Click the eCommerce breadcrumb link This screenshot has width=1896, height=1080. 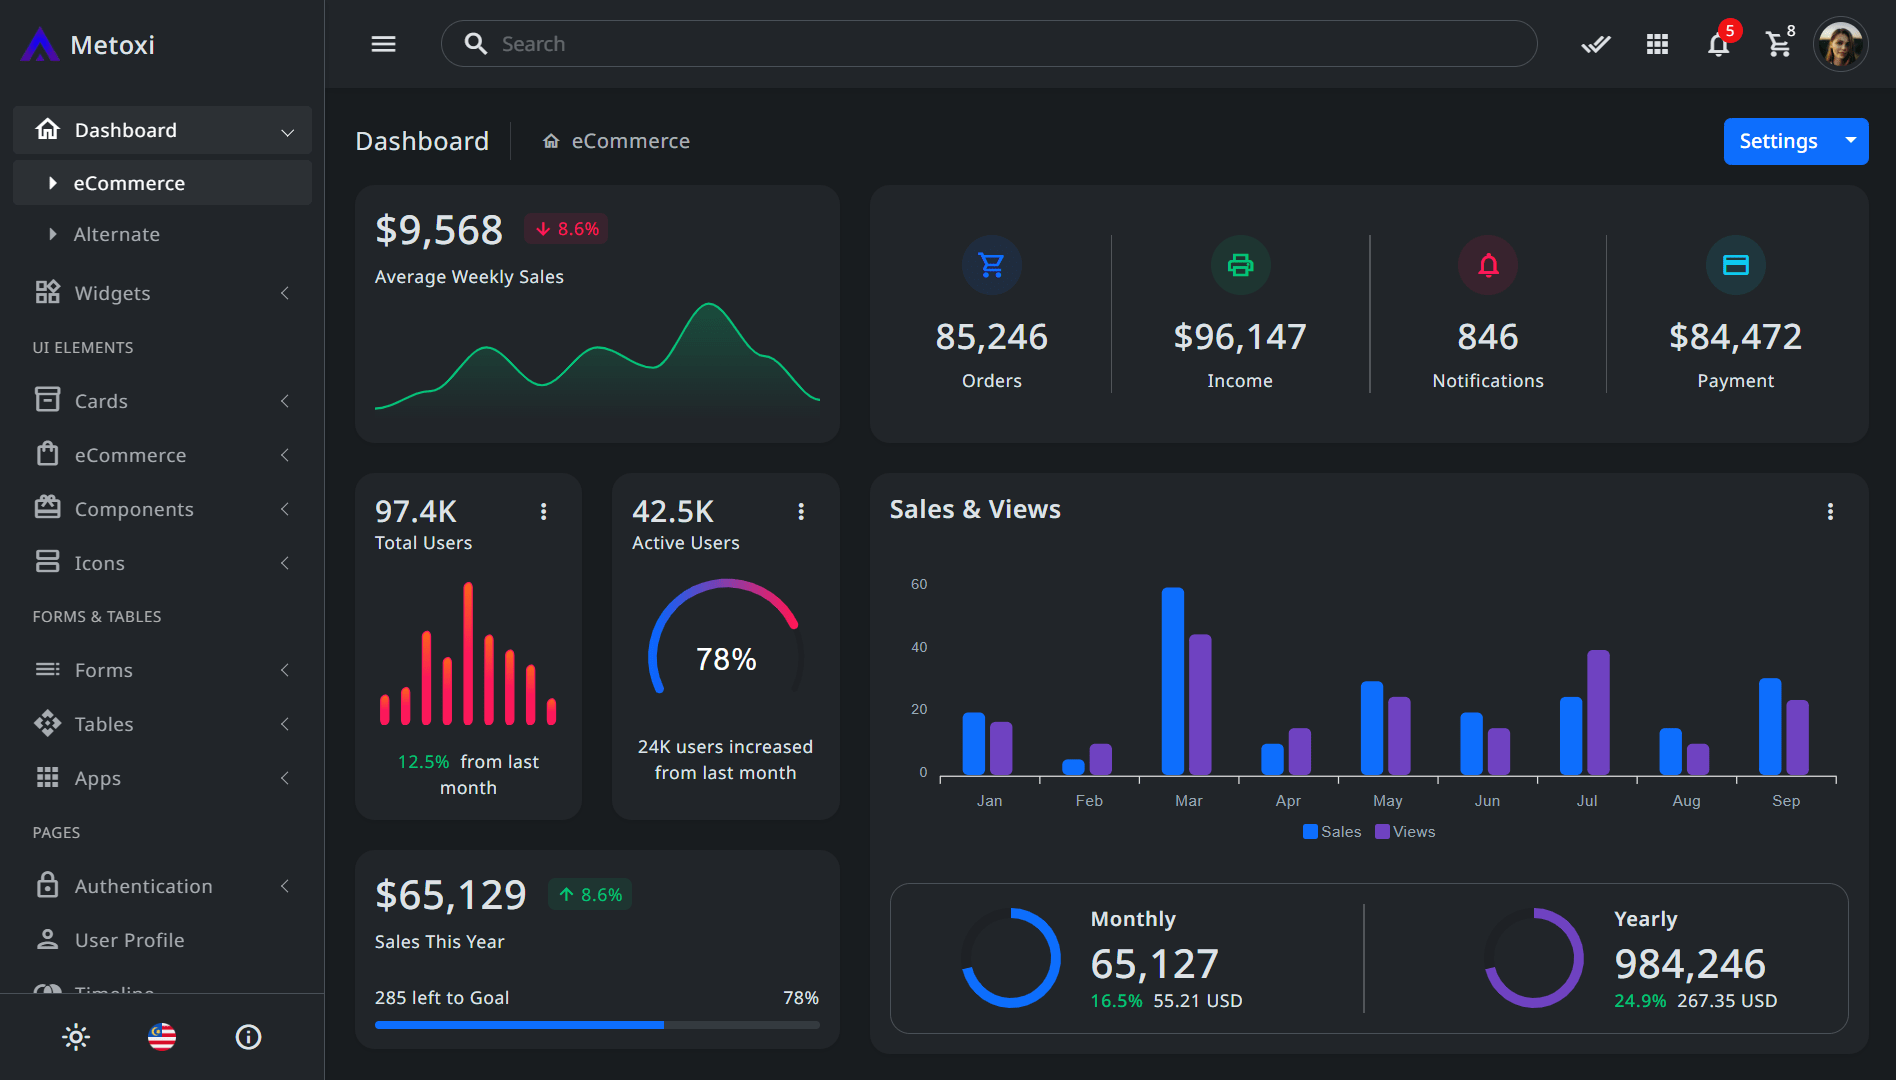[x=630, y=141]
